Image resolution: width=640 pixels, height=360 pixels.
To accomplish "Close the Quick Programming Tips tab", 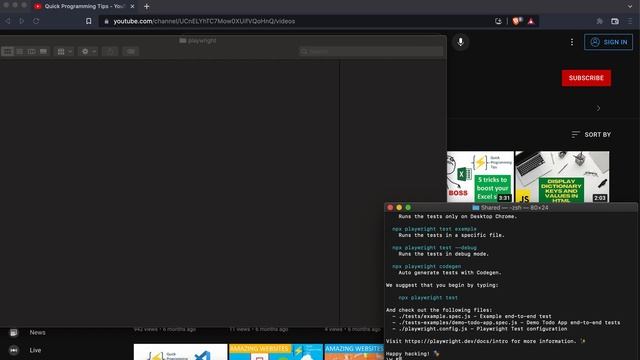I will [132, 6].
